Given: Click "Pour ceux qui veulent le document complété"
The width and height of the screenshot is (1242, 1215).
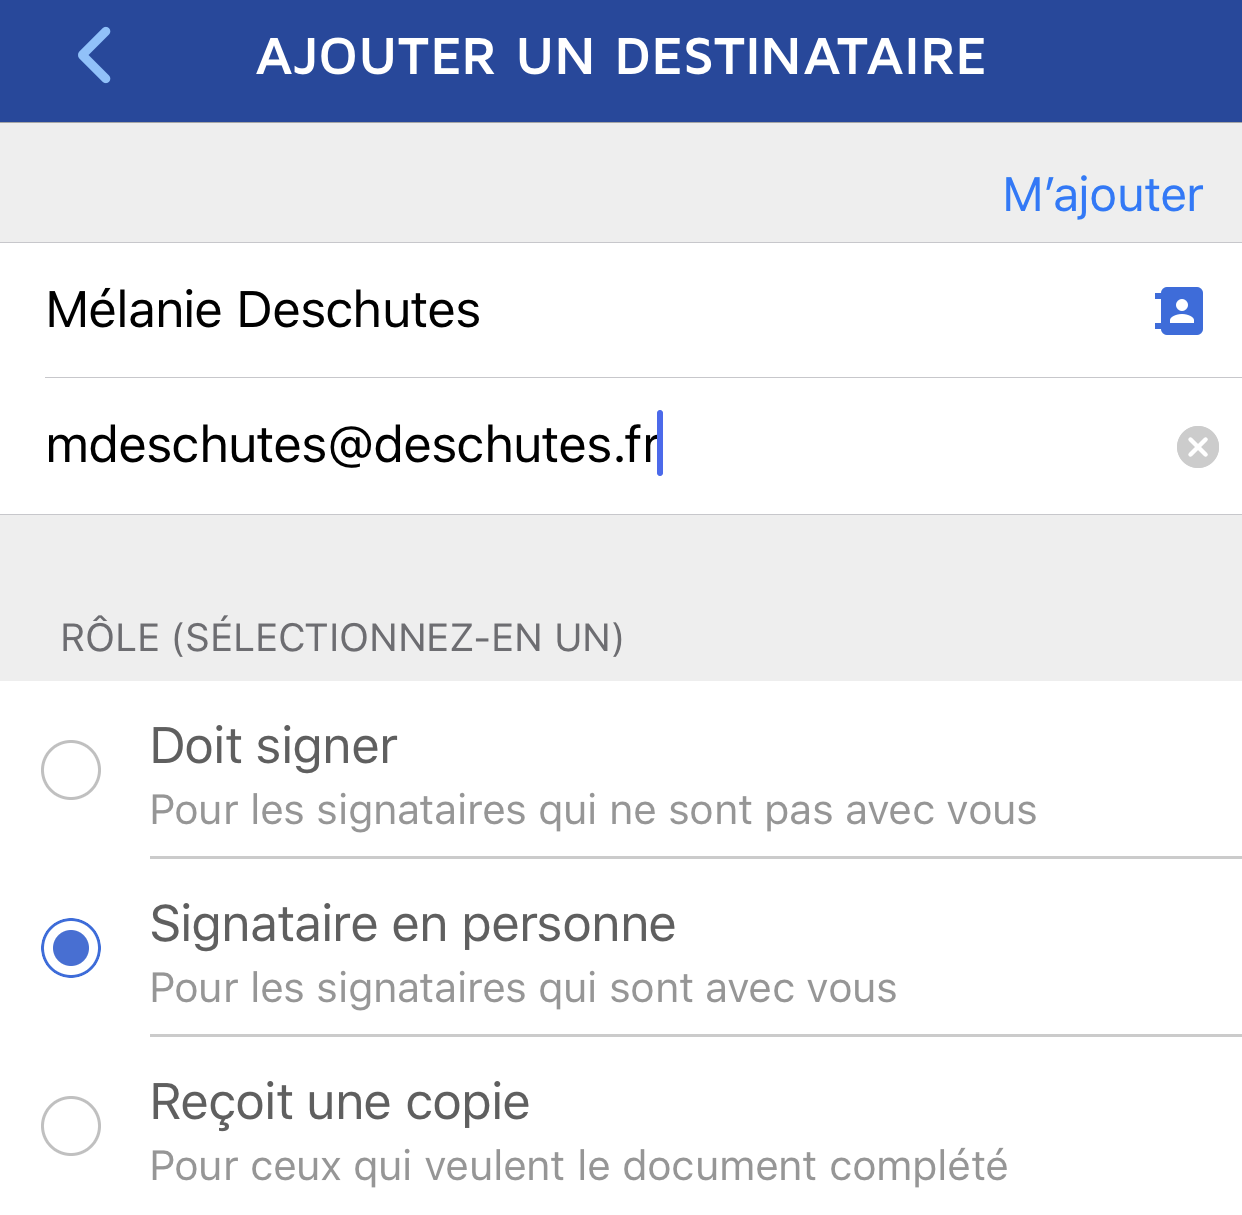Looking at the screenshot, I should (x=578, y=1167).
